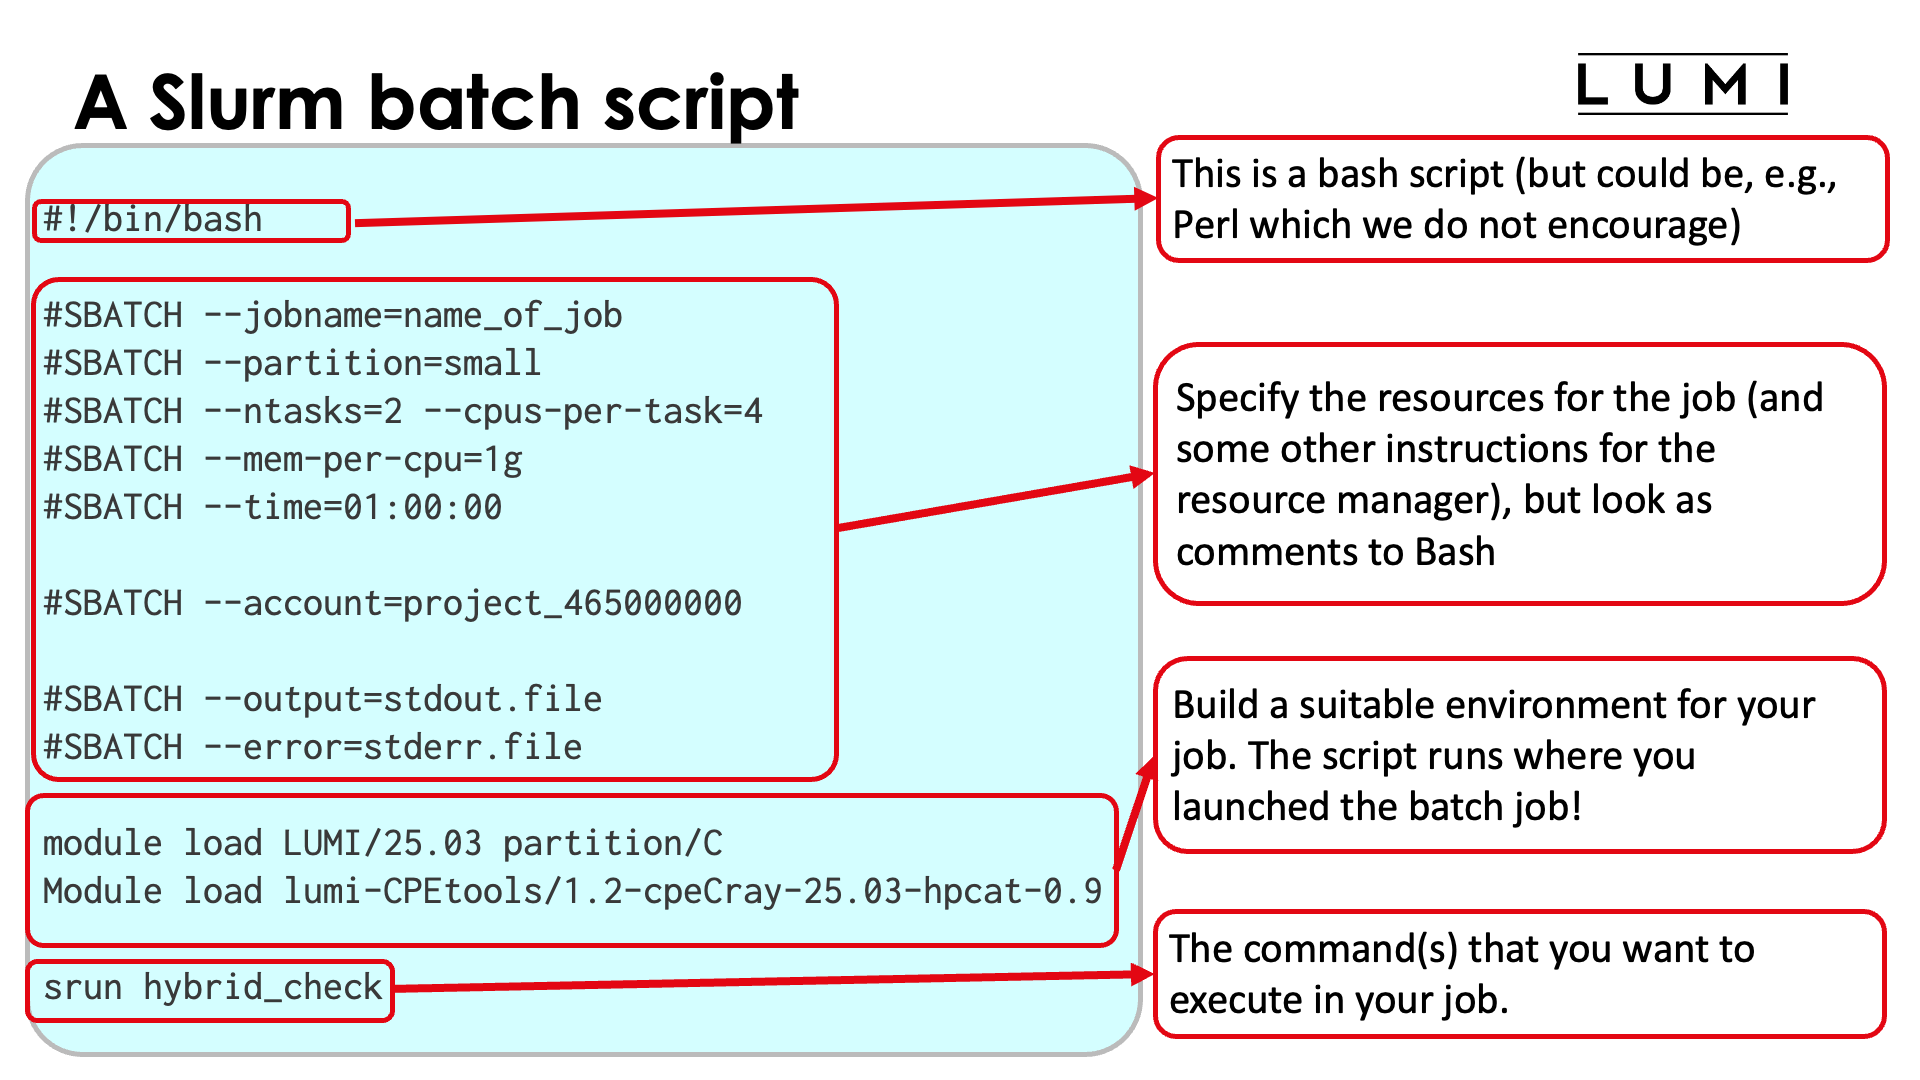1920x1080 pixels.
Task: Select the --ntasks=2 --cpus-per-task=4 line
Action: pos(400,410)
